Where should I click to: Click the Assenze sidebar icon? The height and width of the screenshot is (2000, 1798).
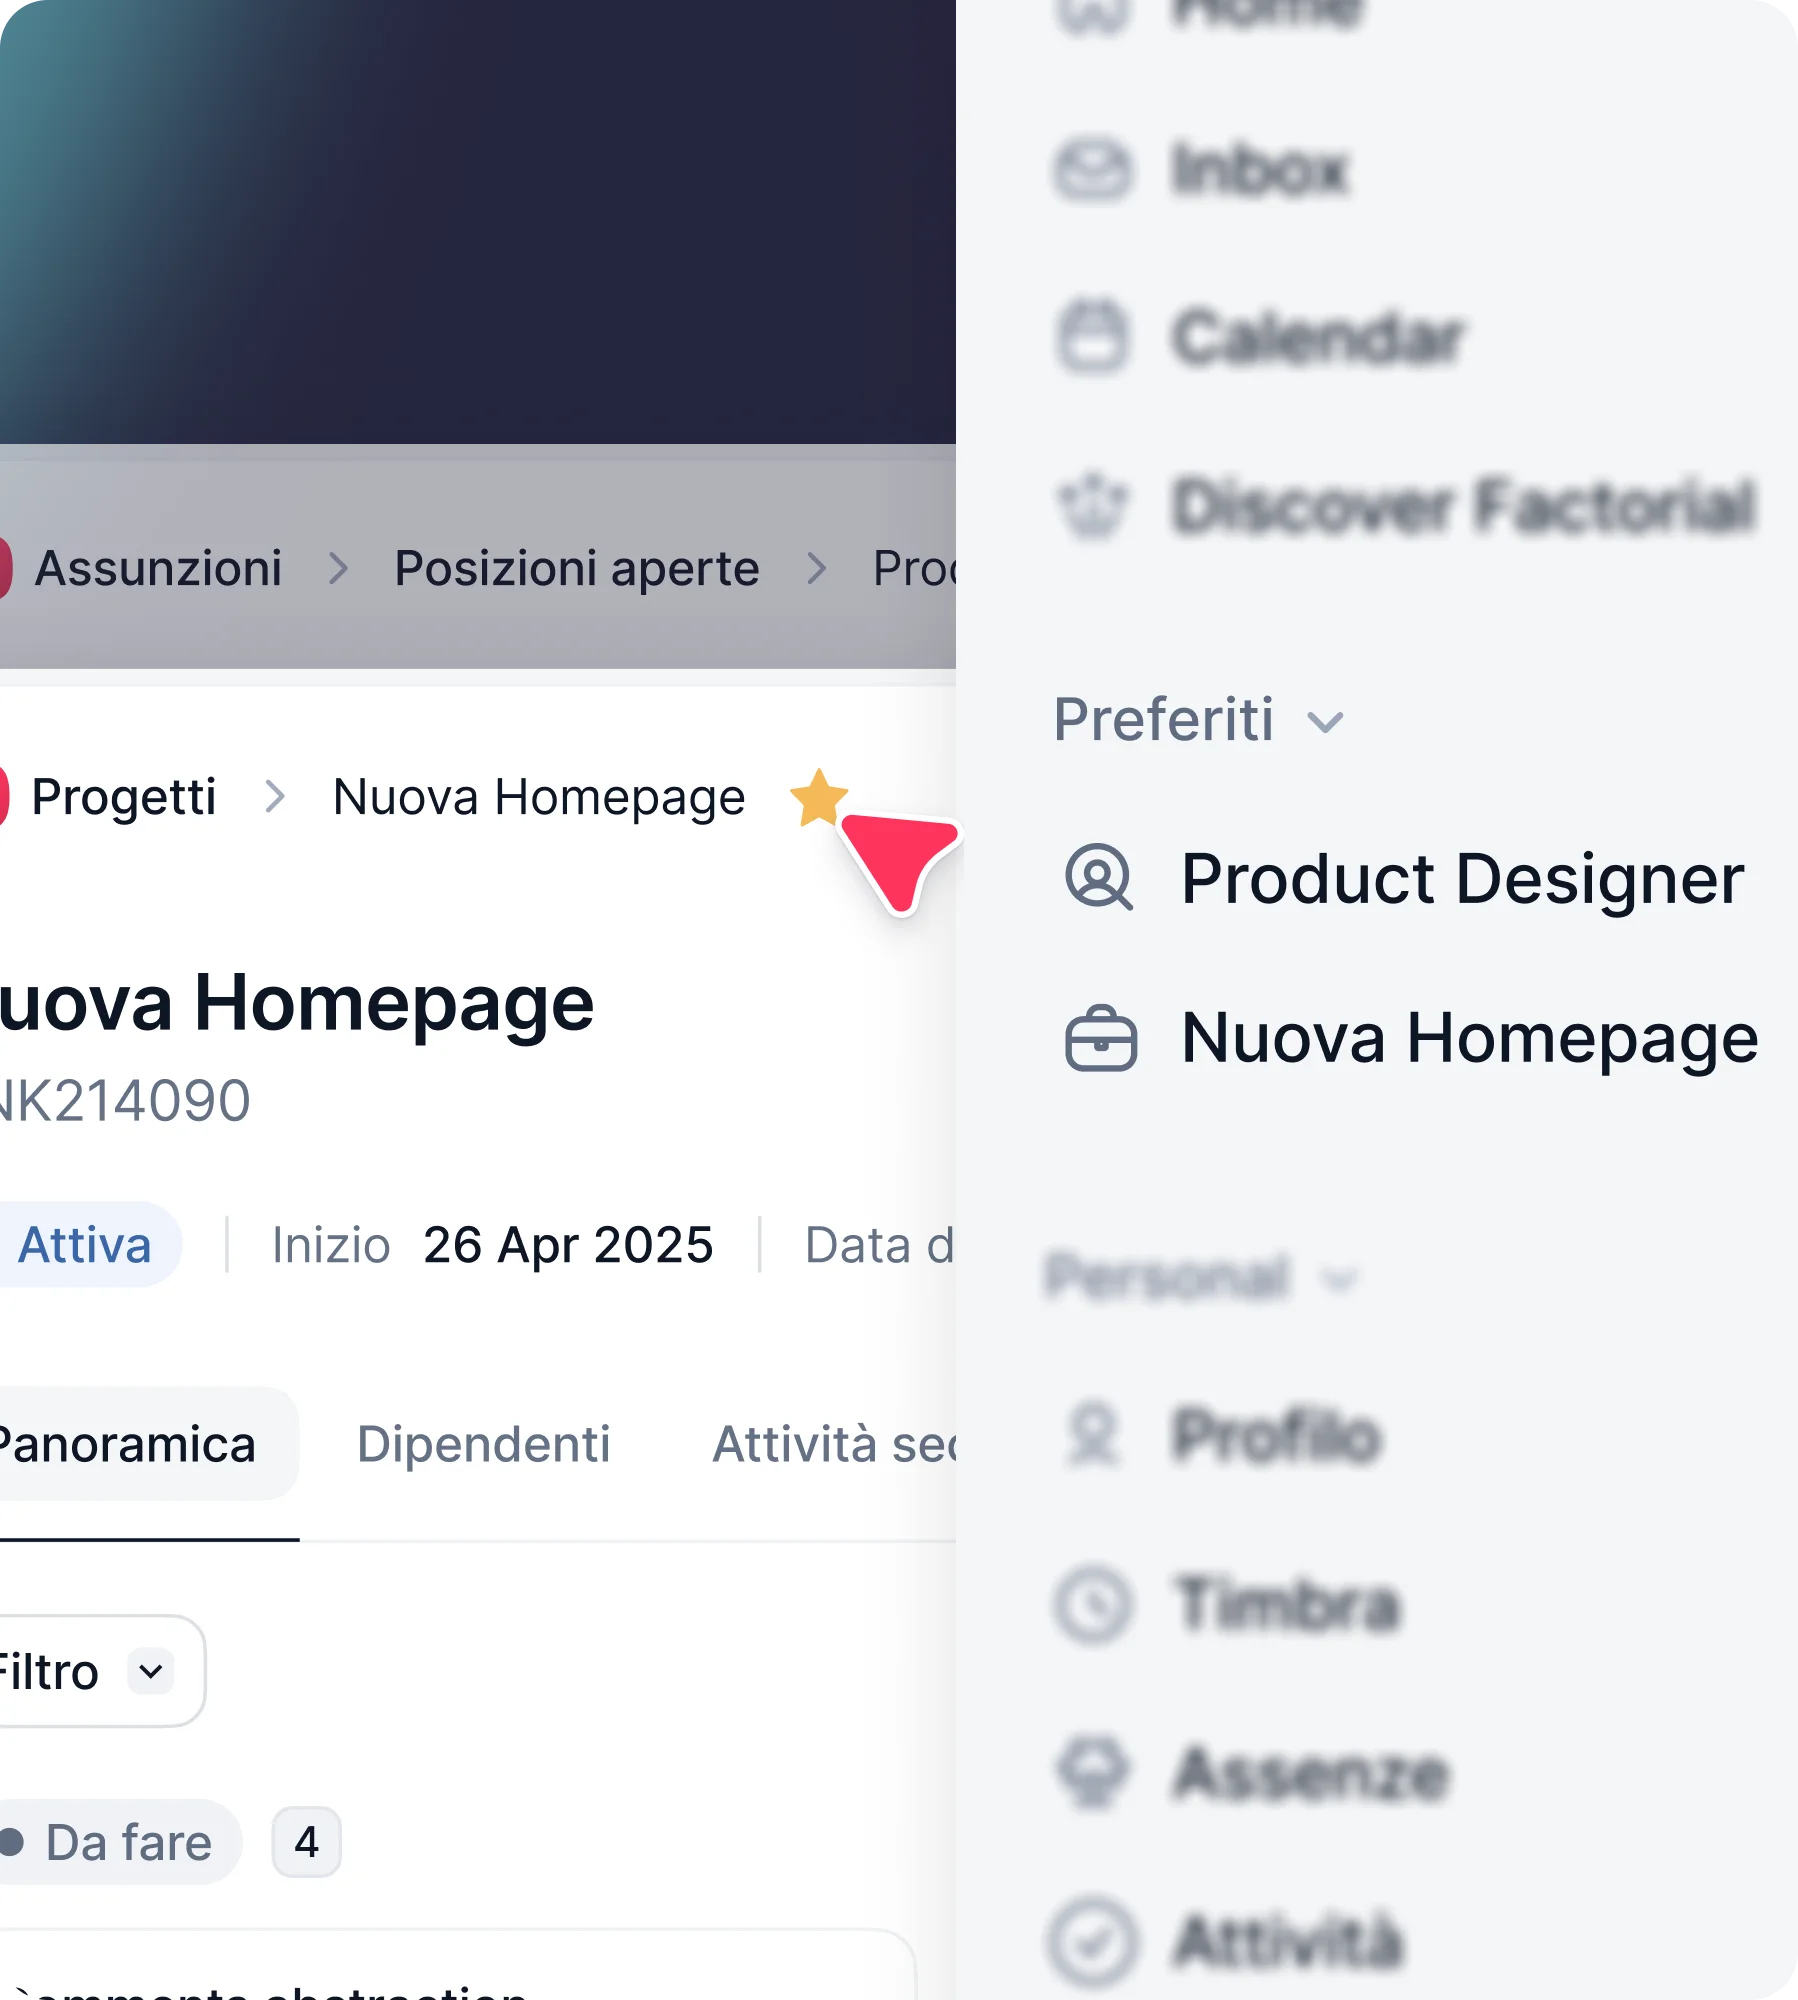click(1093, 1773)
